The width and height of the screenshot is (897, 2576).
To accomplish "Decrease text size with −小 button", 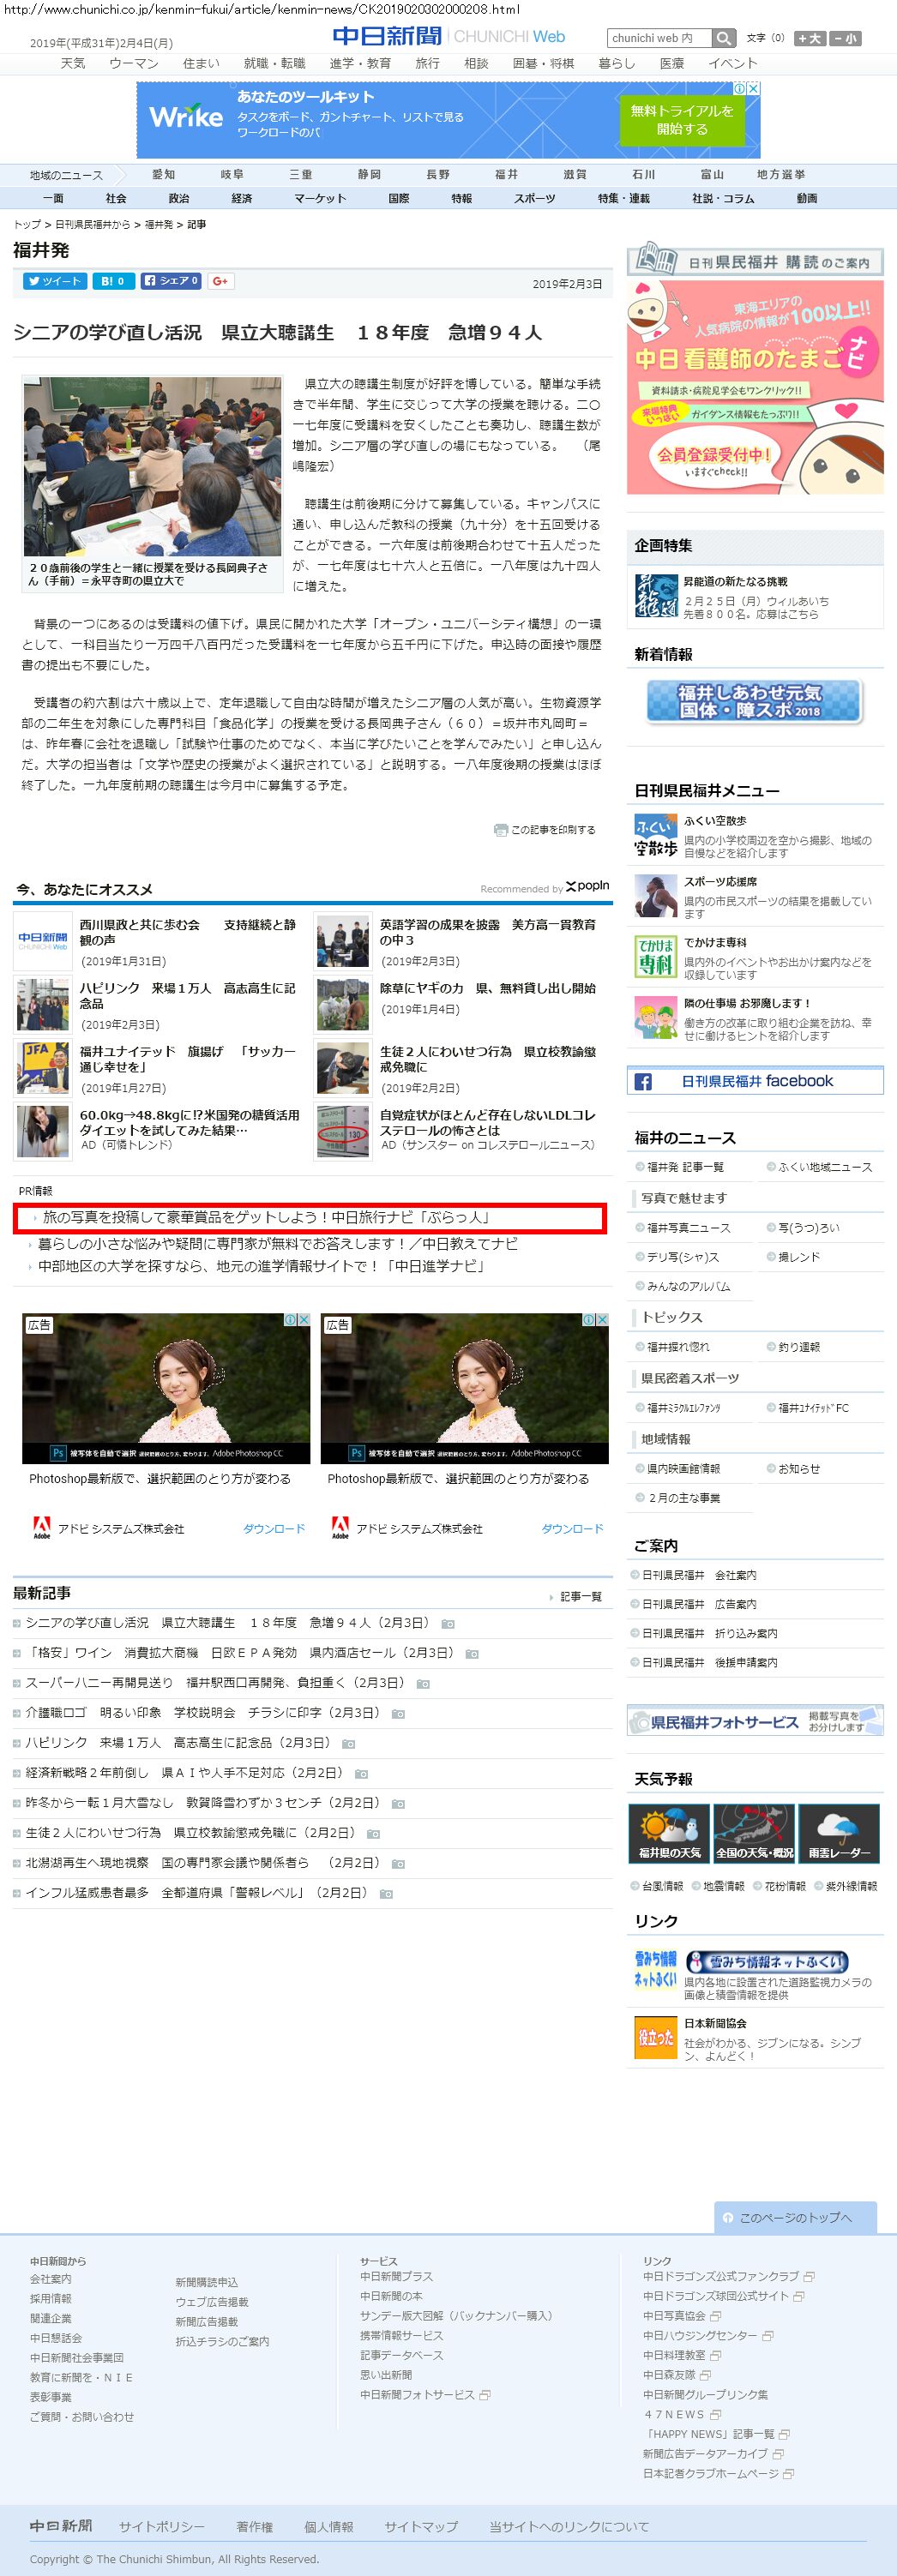I will (x=844, y=39).
